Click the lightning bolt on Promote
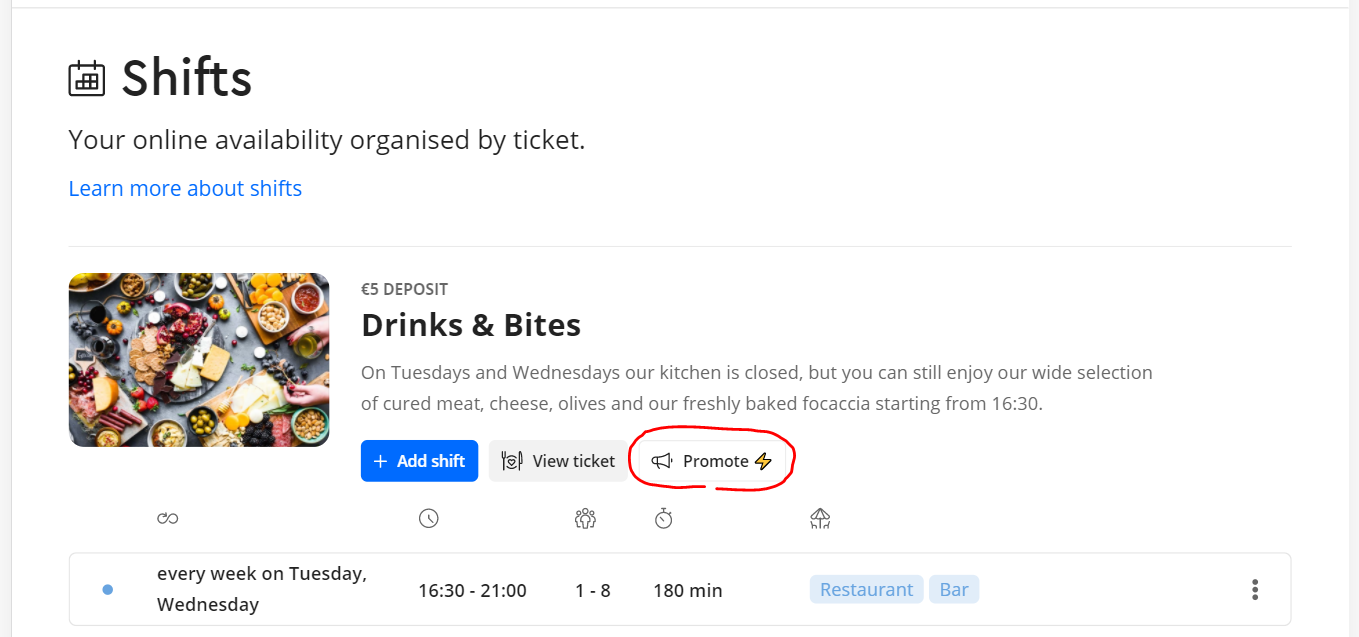The height and width of the screenshot is (637, 1359). coord(763,461)
